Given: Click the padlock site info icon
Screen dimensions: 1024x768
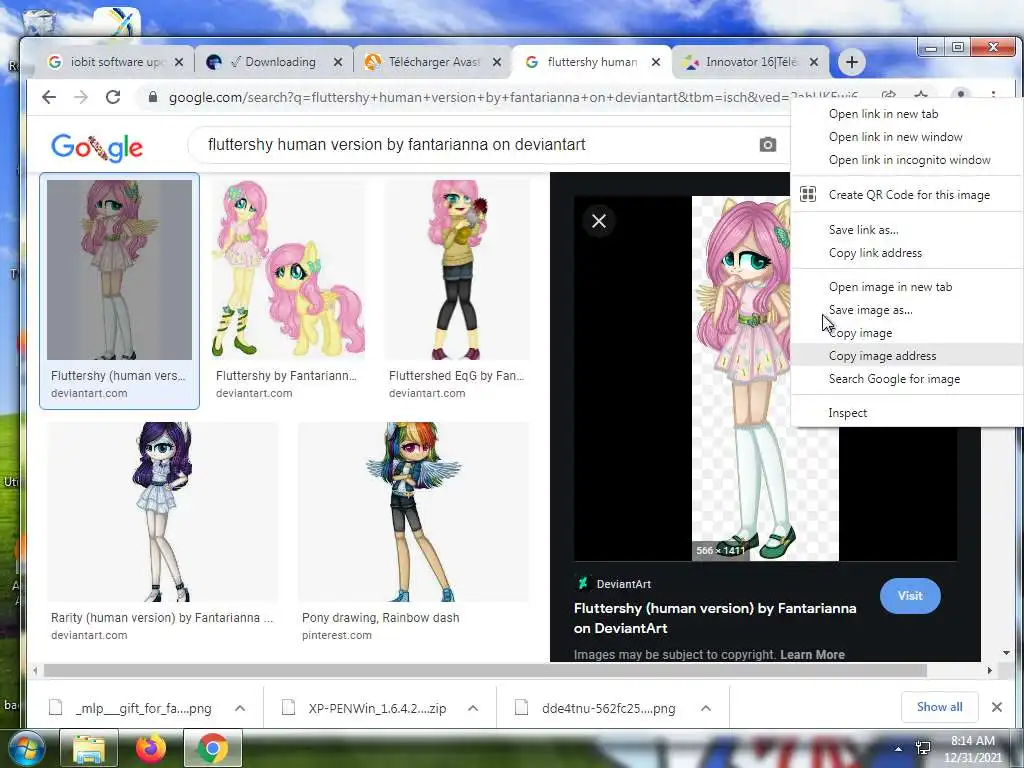Looking at the screenshot, I should pos(153,97).
